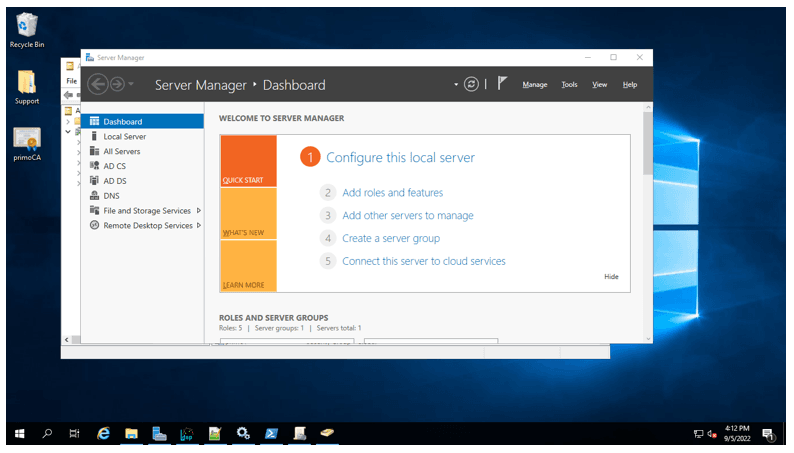Click Add roles and features link
The image size is (794, 453).
click(x=392, y=193)
